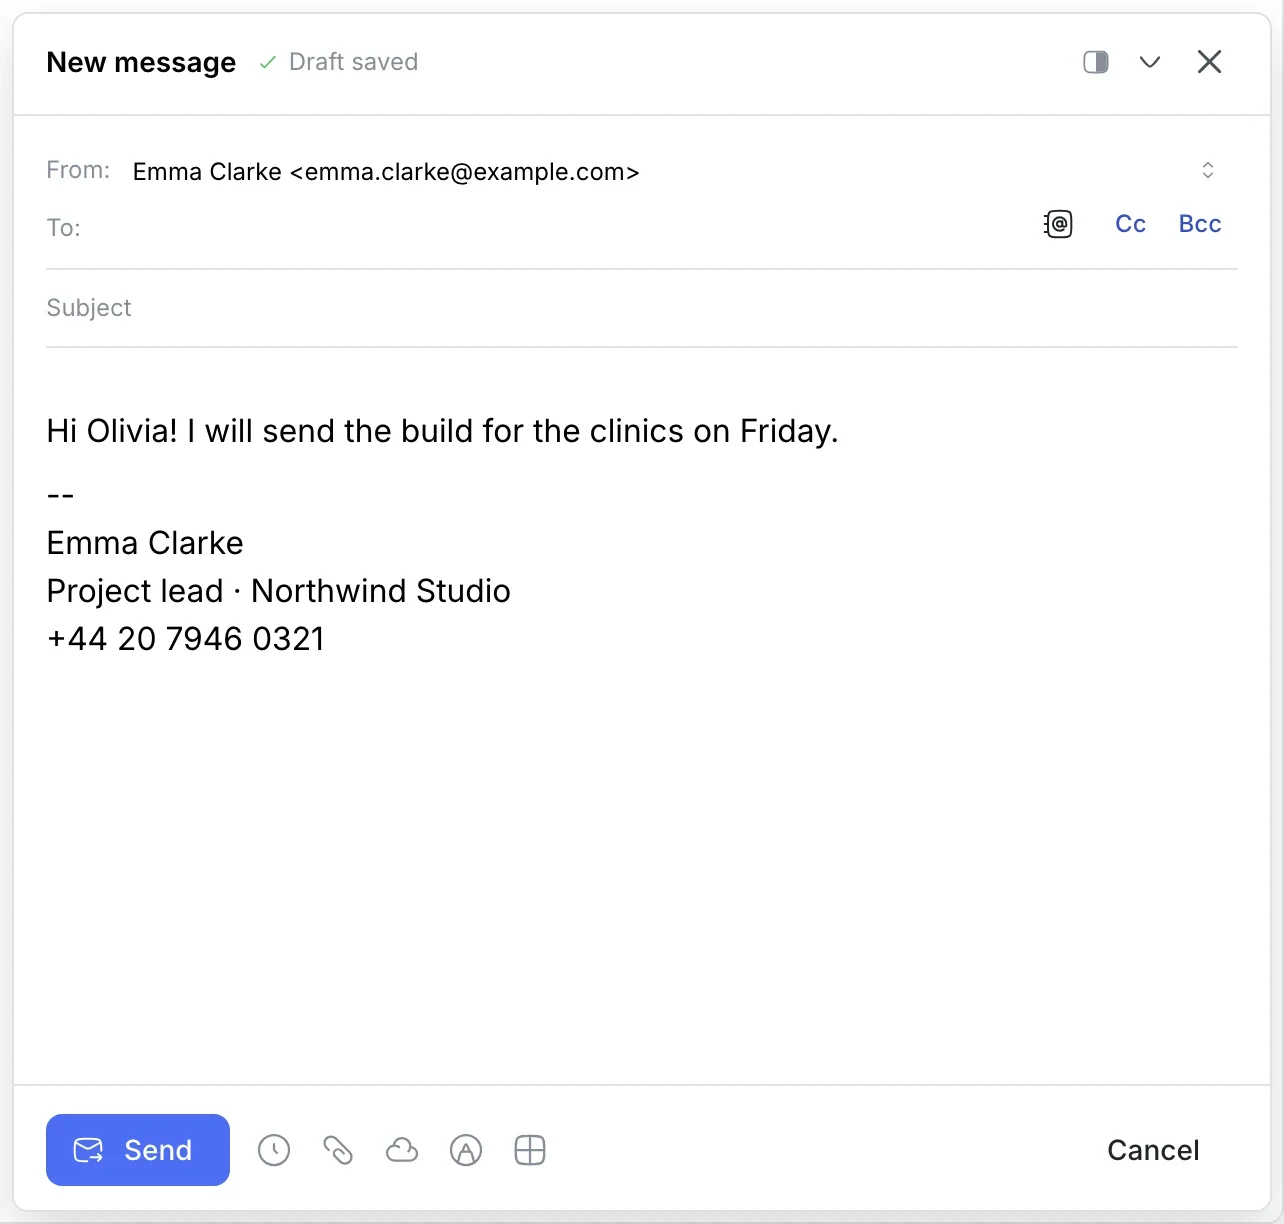Send the email with the Send button

138,1150
